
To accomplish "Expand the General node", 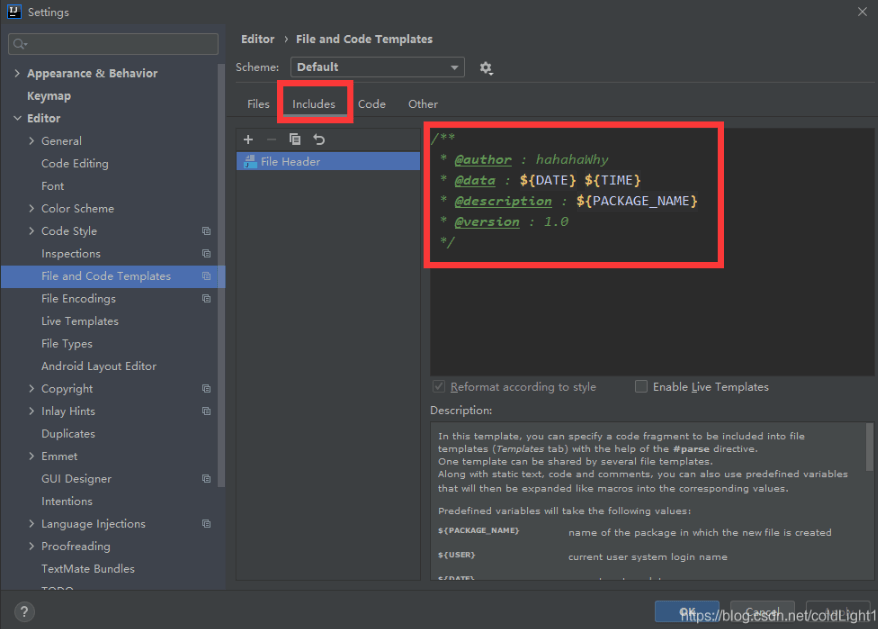I will 31,141.
